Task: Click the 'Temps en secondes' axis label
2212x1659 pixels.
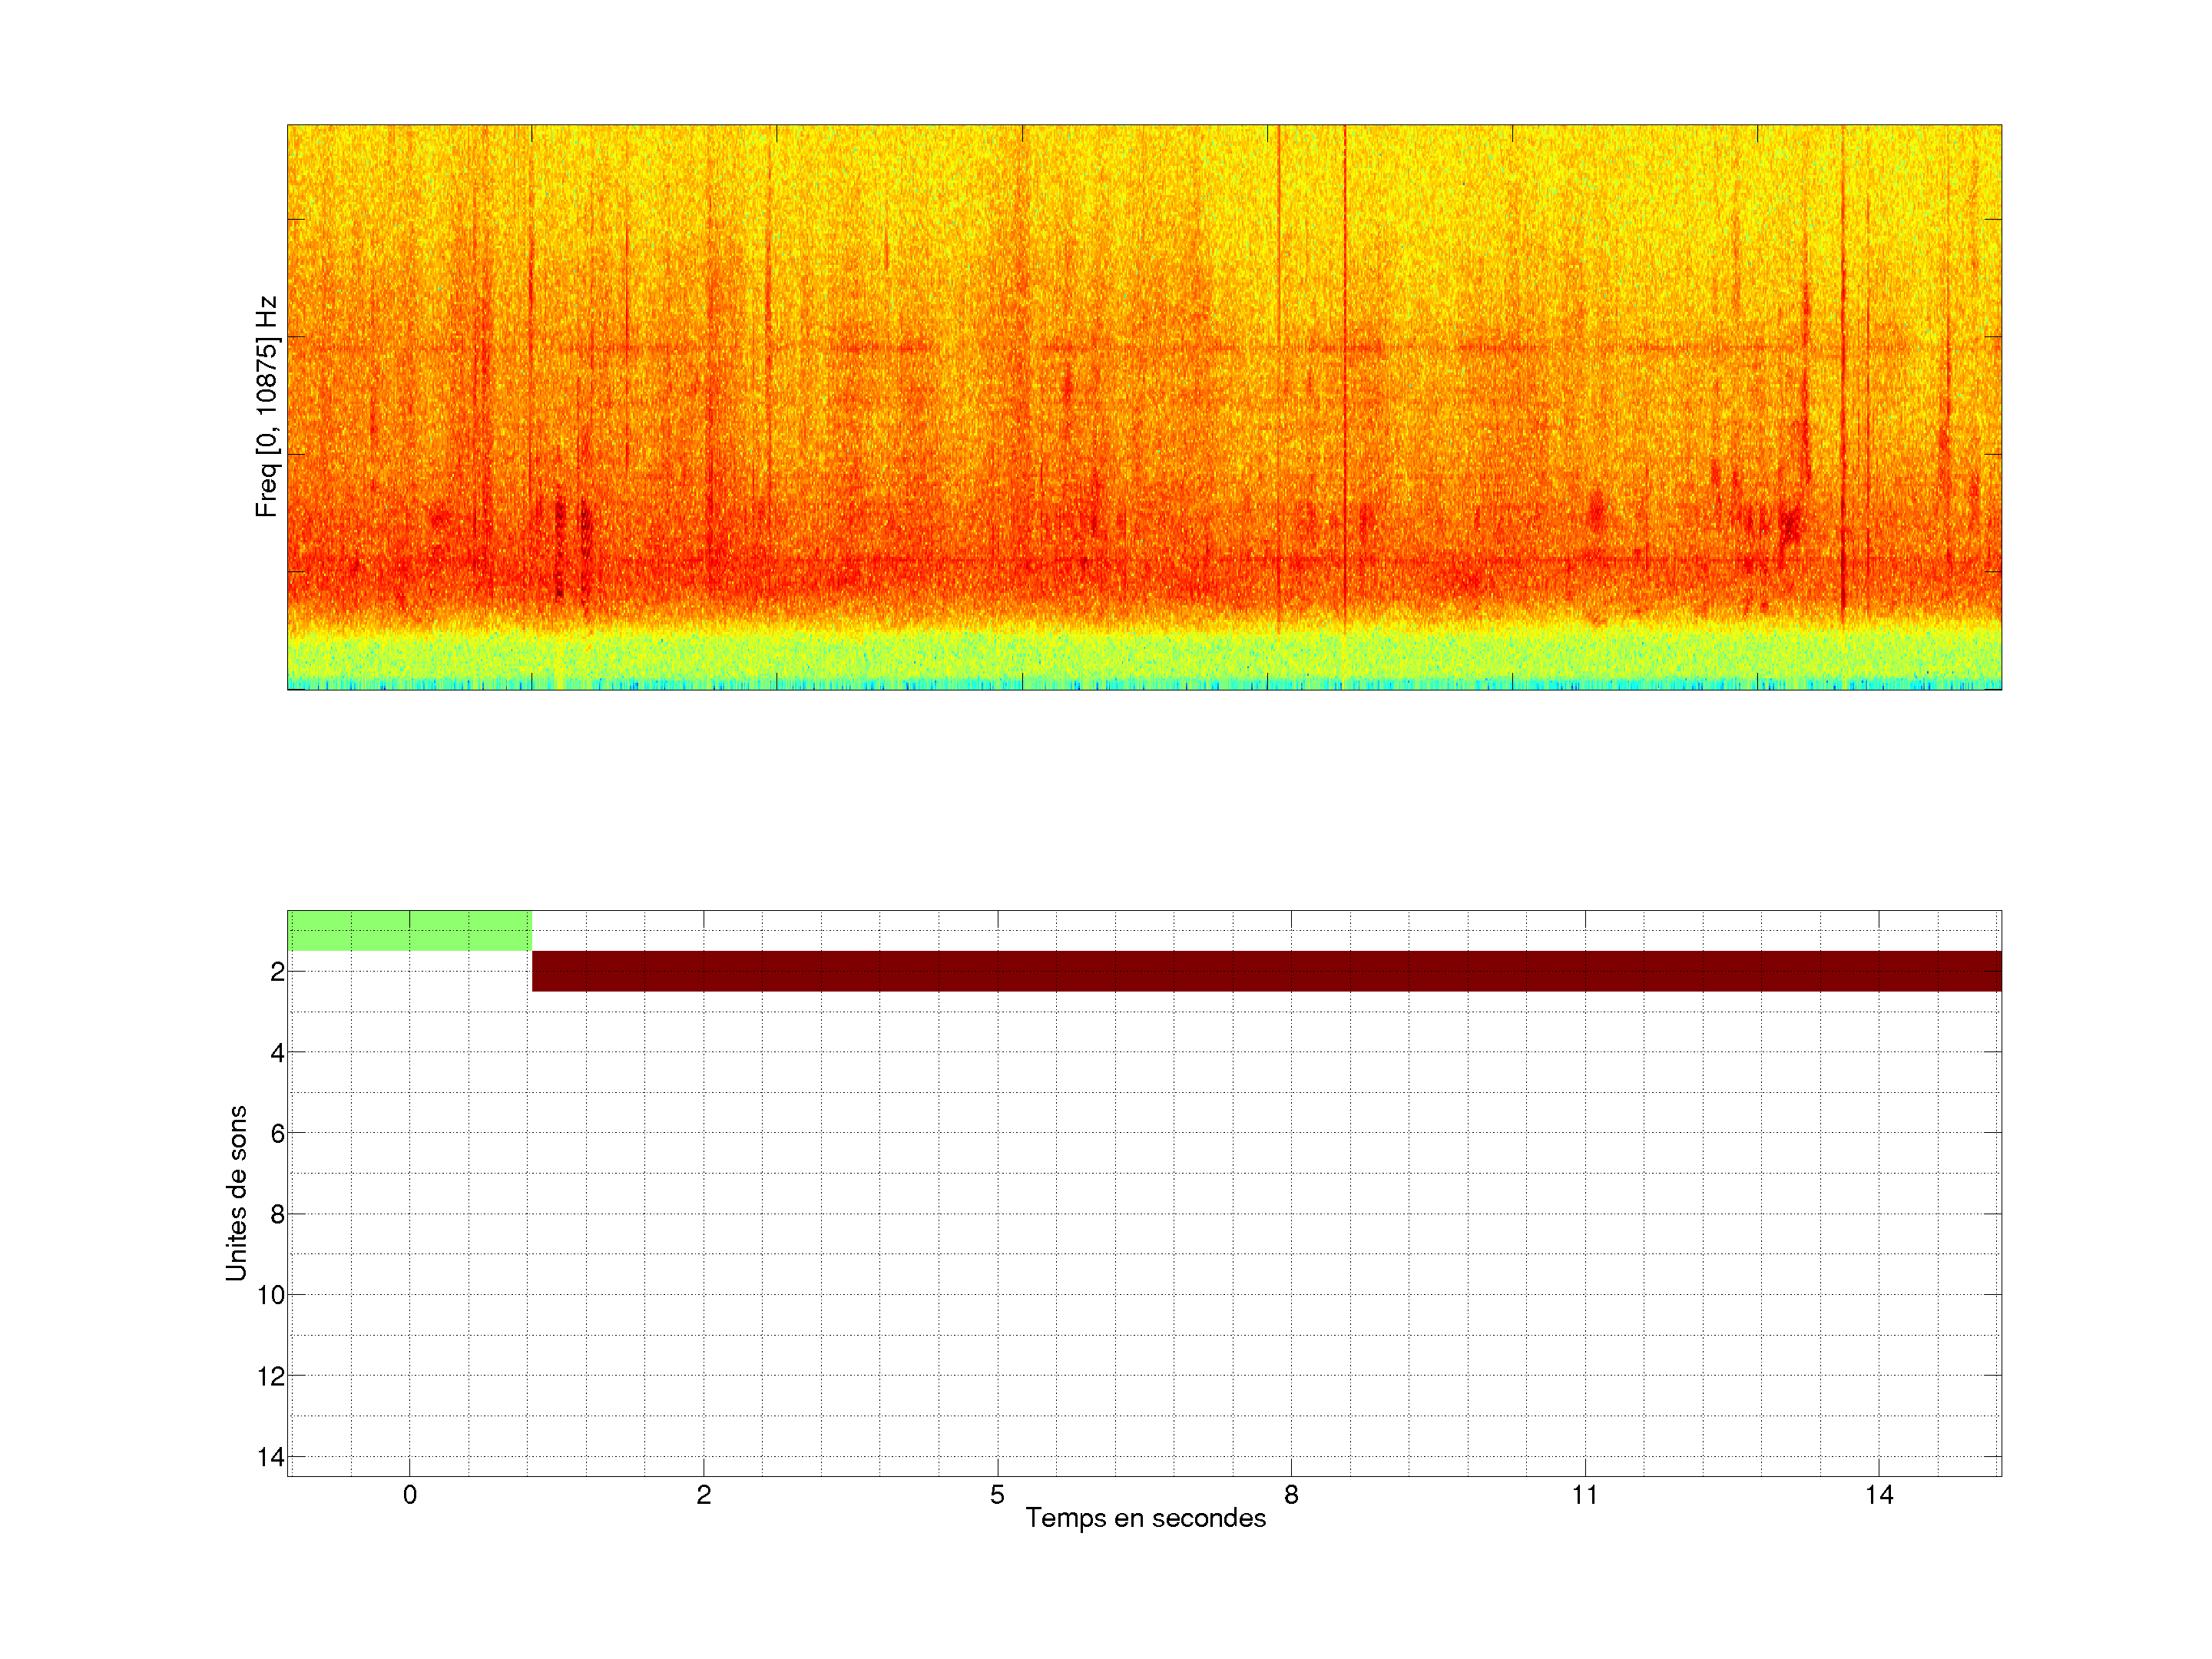Action: pos(1145,1518)
